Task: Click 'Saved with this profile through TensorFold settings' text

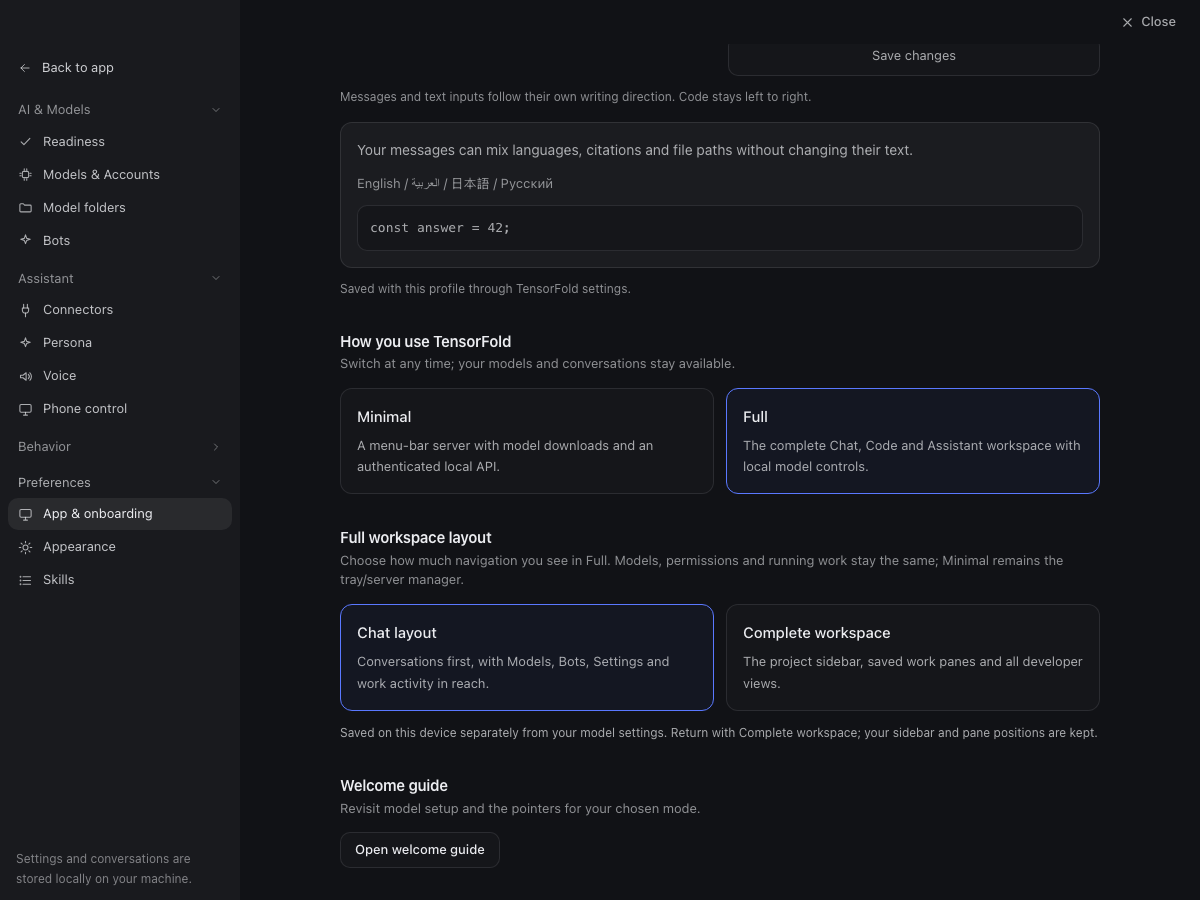Action: point(486,289)
